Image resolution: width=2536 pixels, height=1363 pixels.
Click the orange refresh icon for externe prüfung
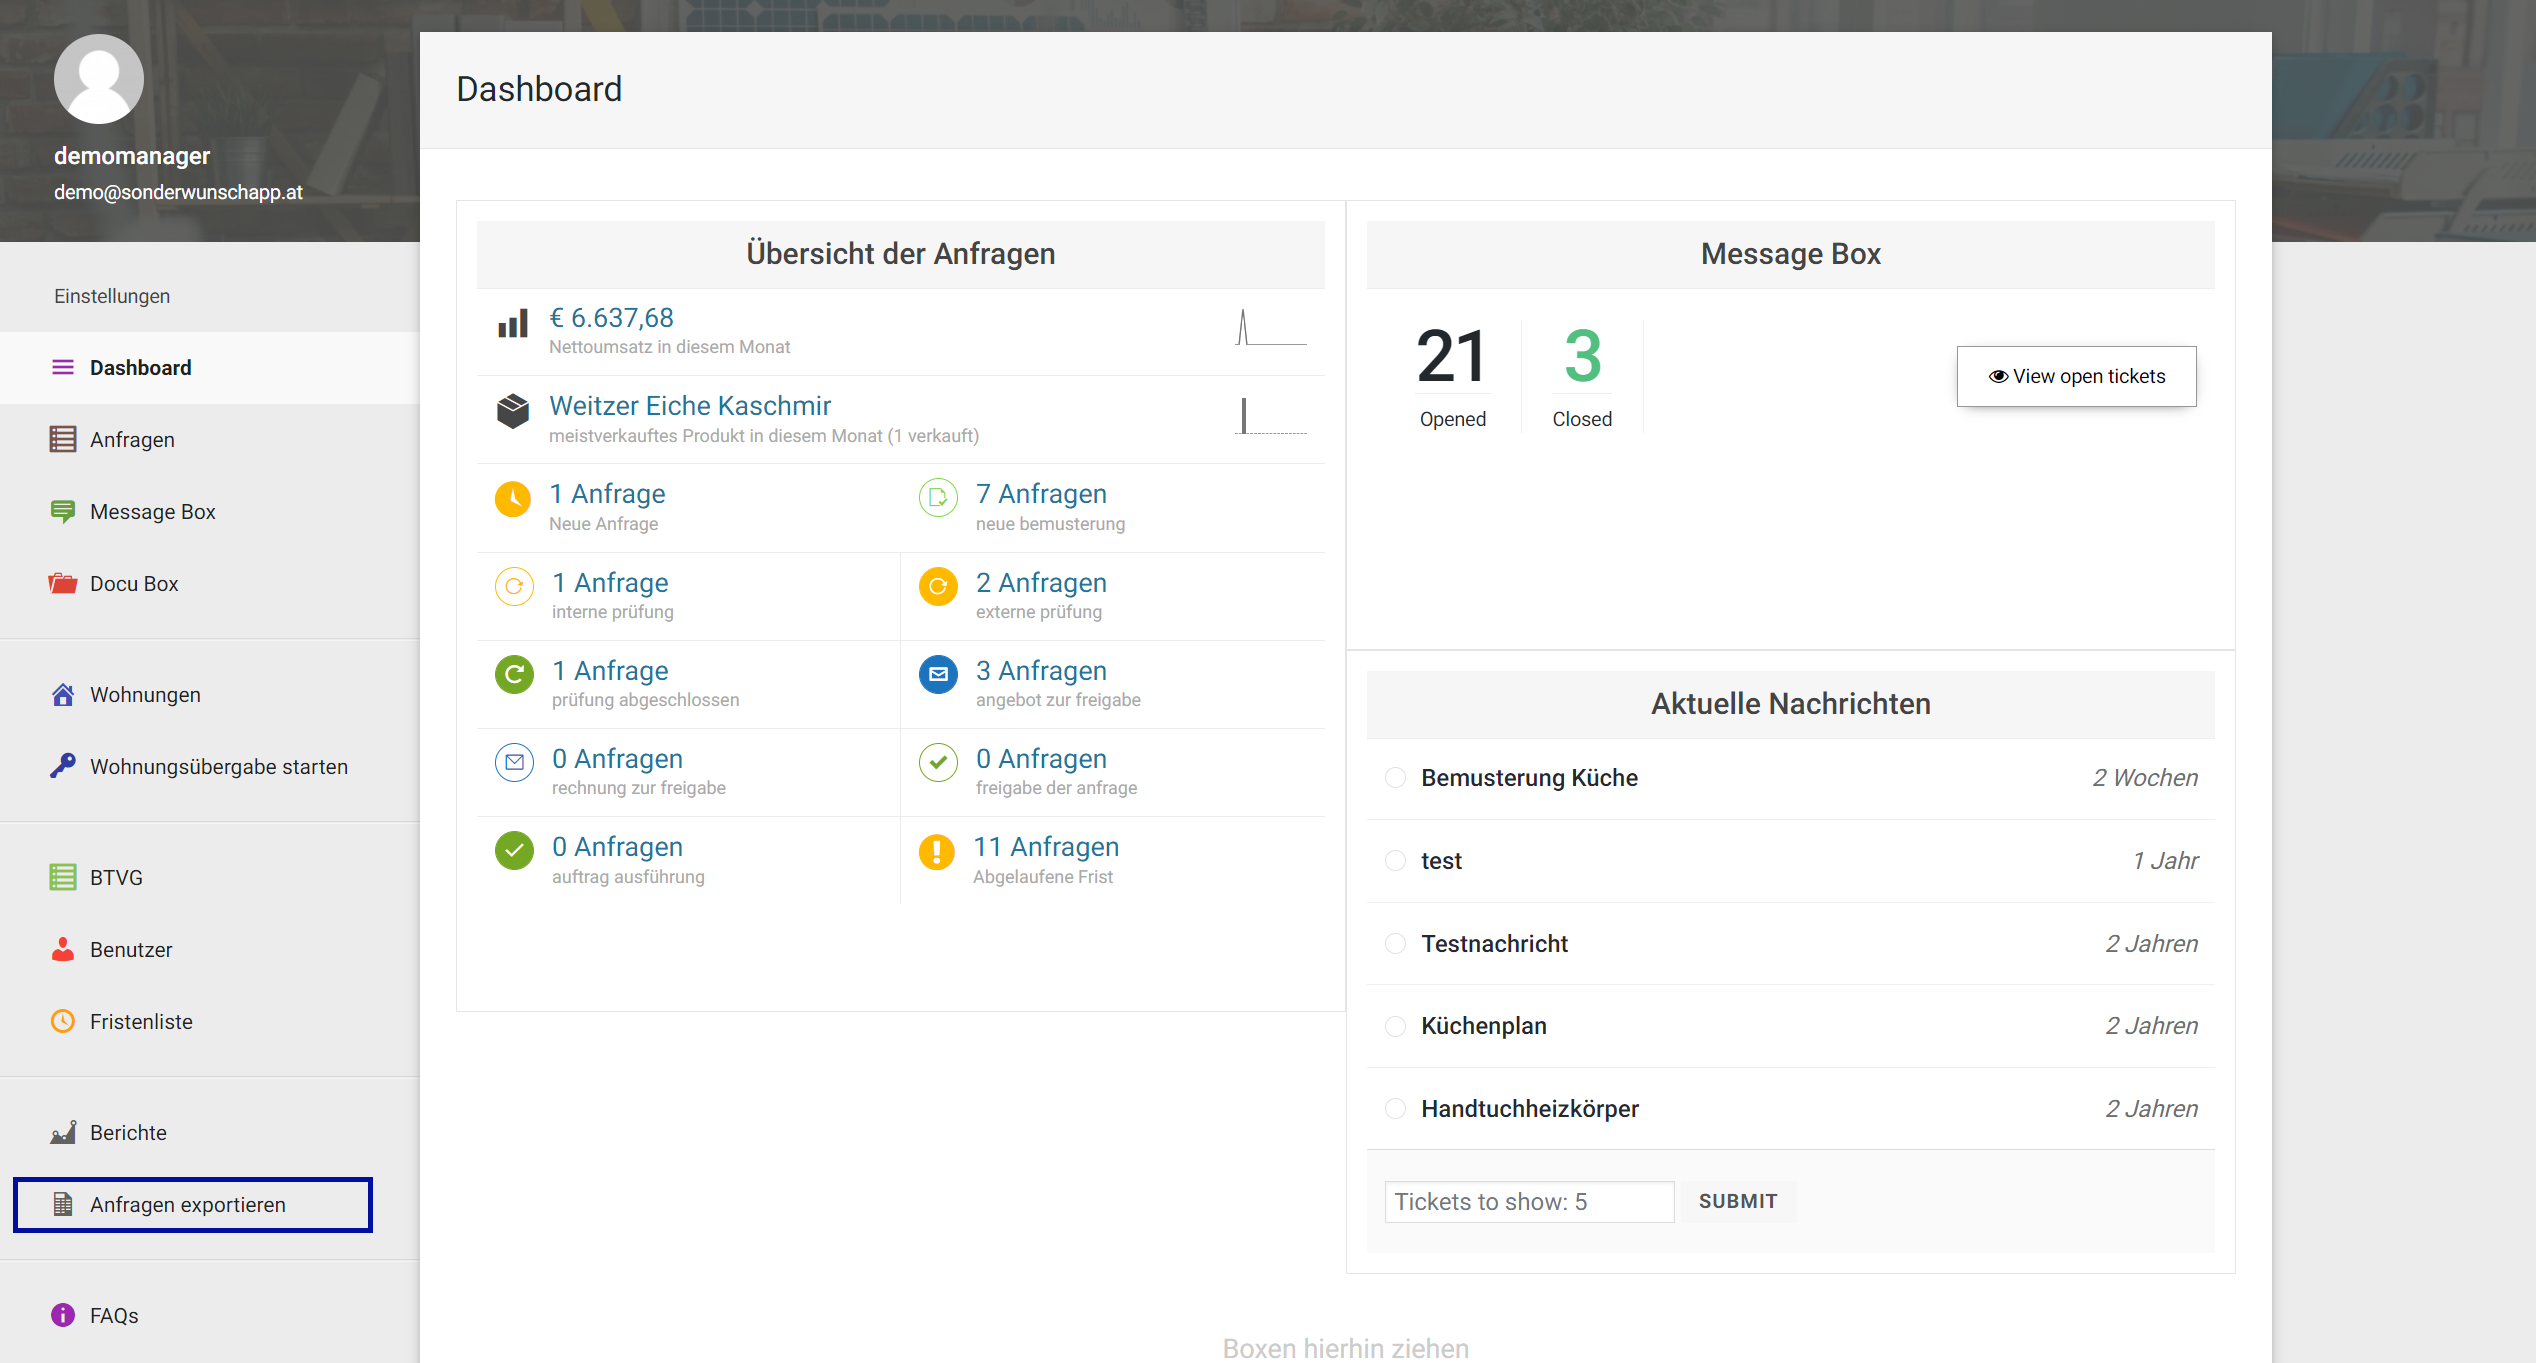coord(938,587)
